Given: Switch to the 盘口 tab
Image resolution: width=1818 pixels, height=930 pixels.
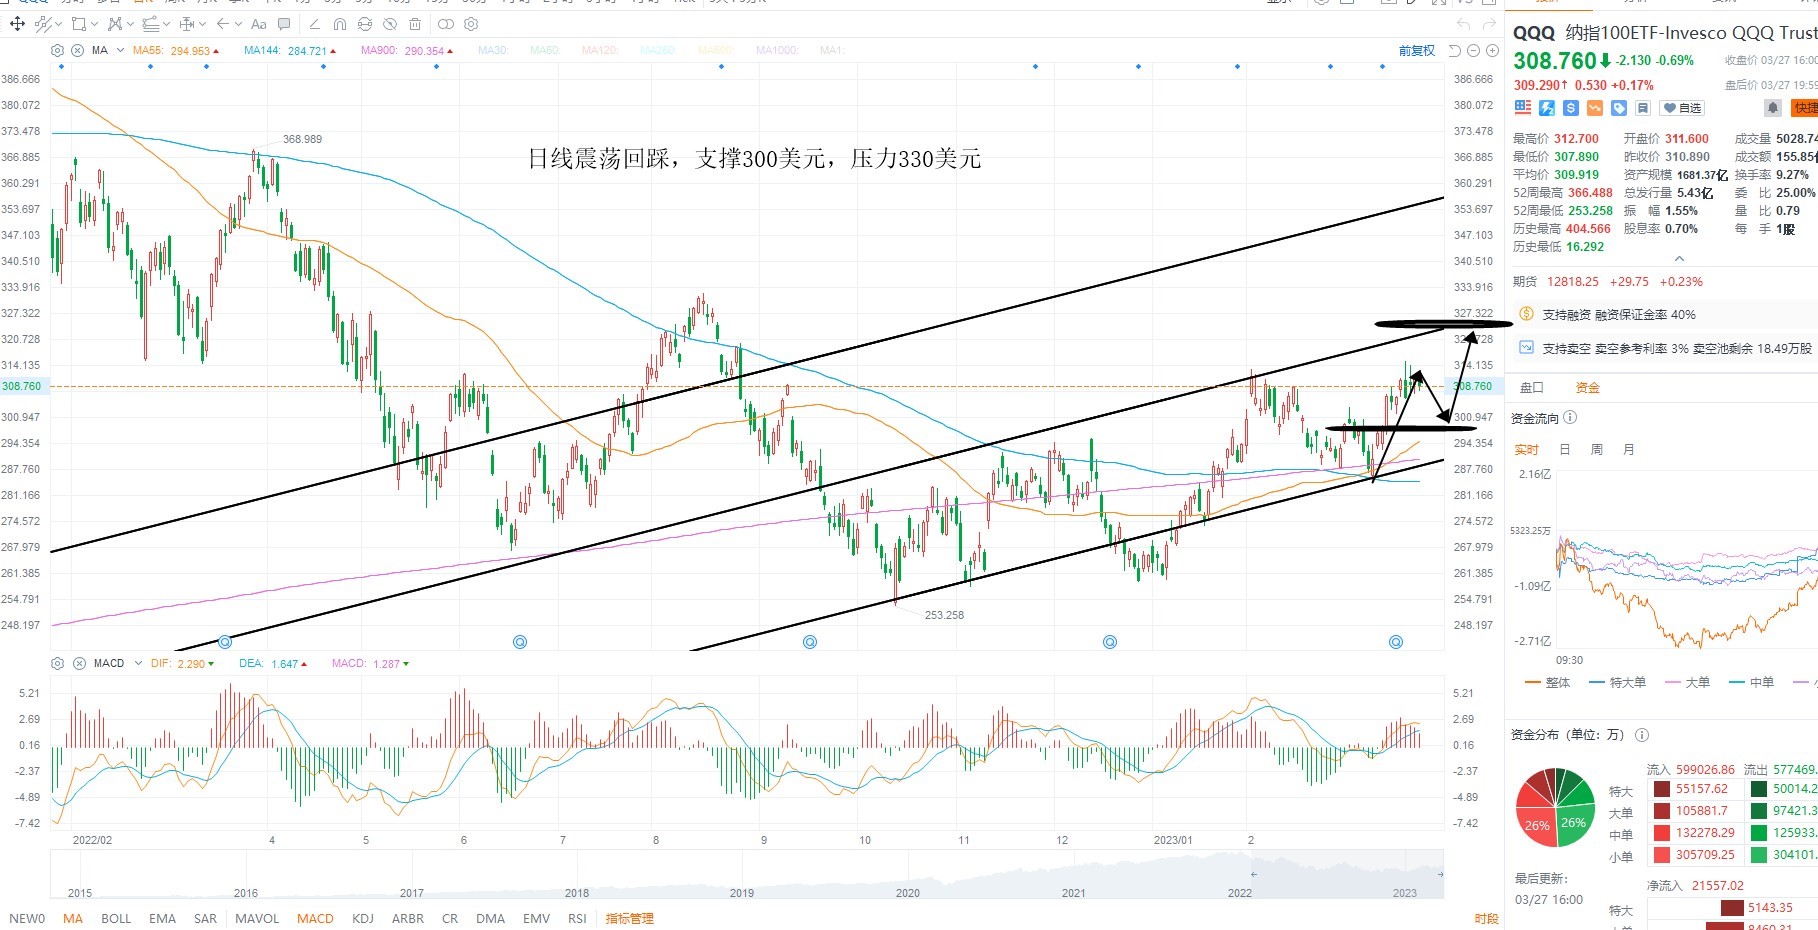Looking at the screenshot, I should (x=1532, y=388).
